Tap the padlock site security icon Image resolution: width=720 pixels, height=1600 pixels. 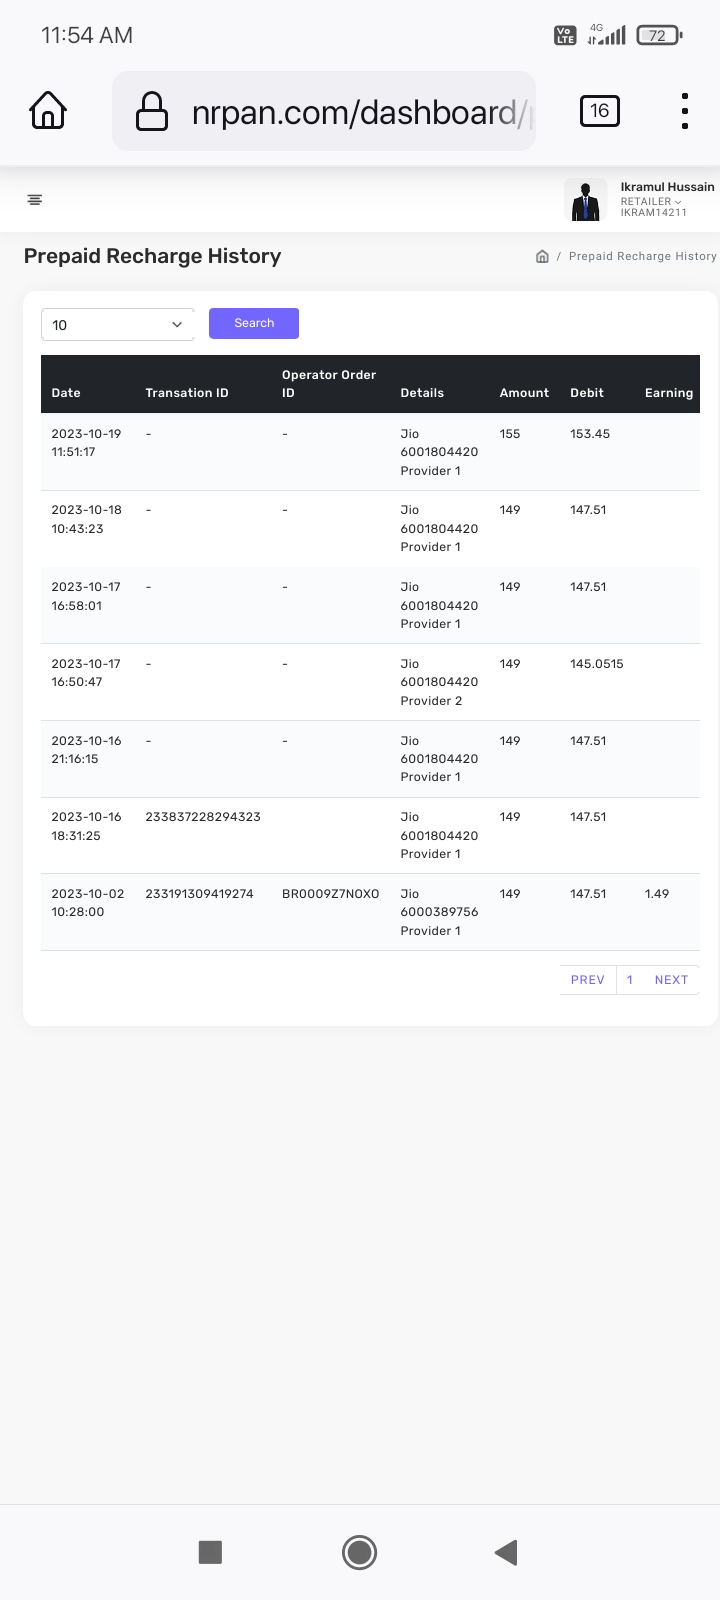click(x=151, y=111)
